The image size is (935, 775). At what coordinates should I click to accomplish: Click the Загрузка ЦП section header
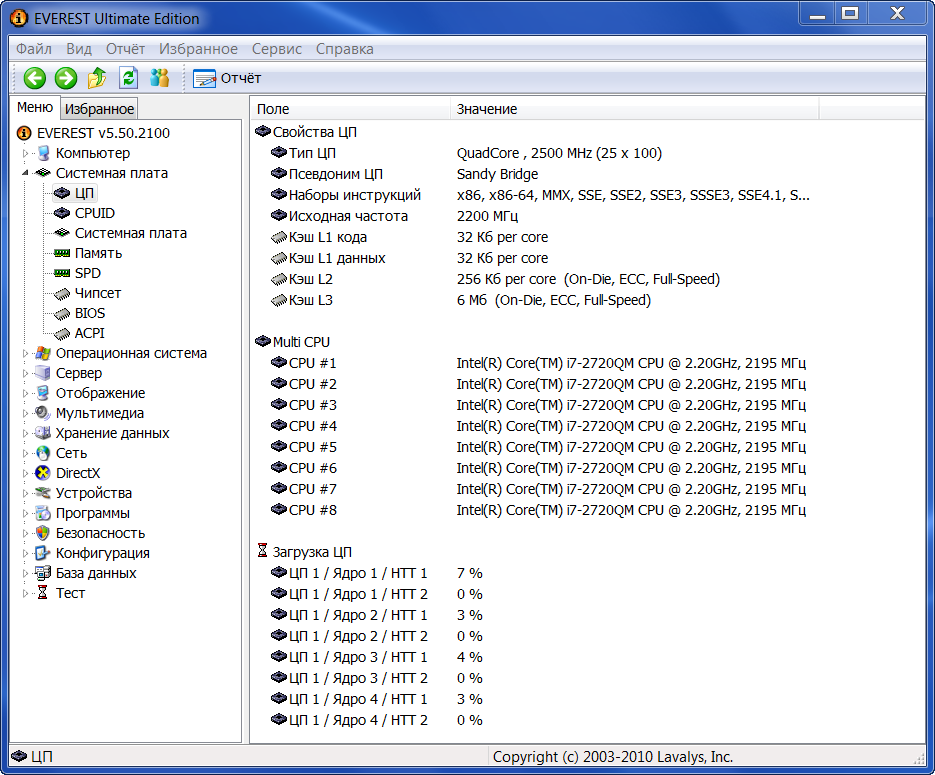304,552
